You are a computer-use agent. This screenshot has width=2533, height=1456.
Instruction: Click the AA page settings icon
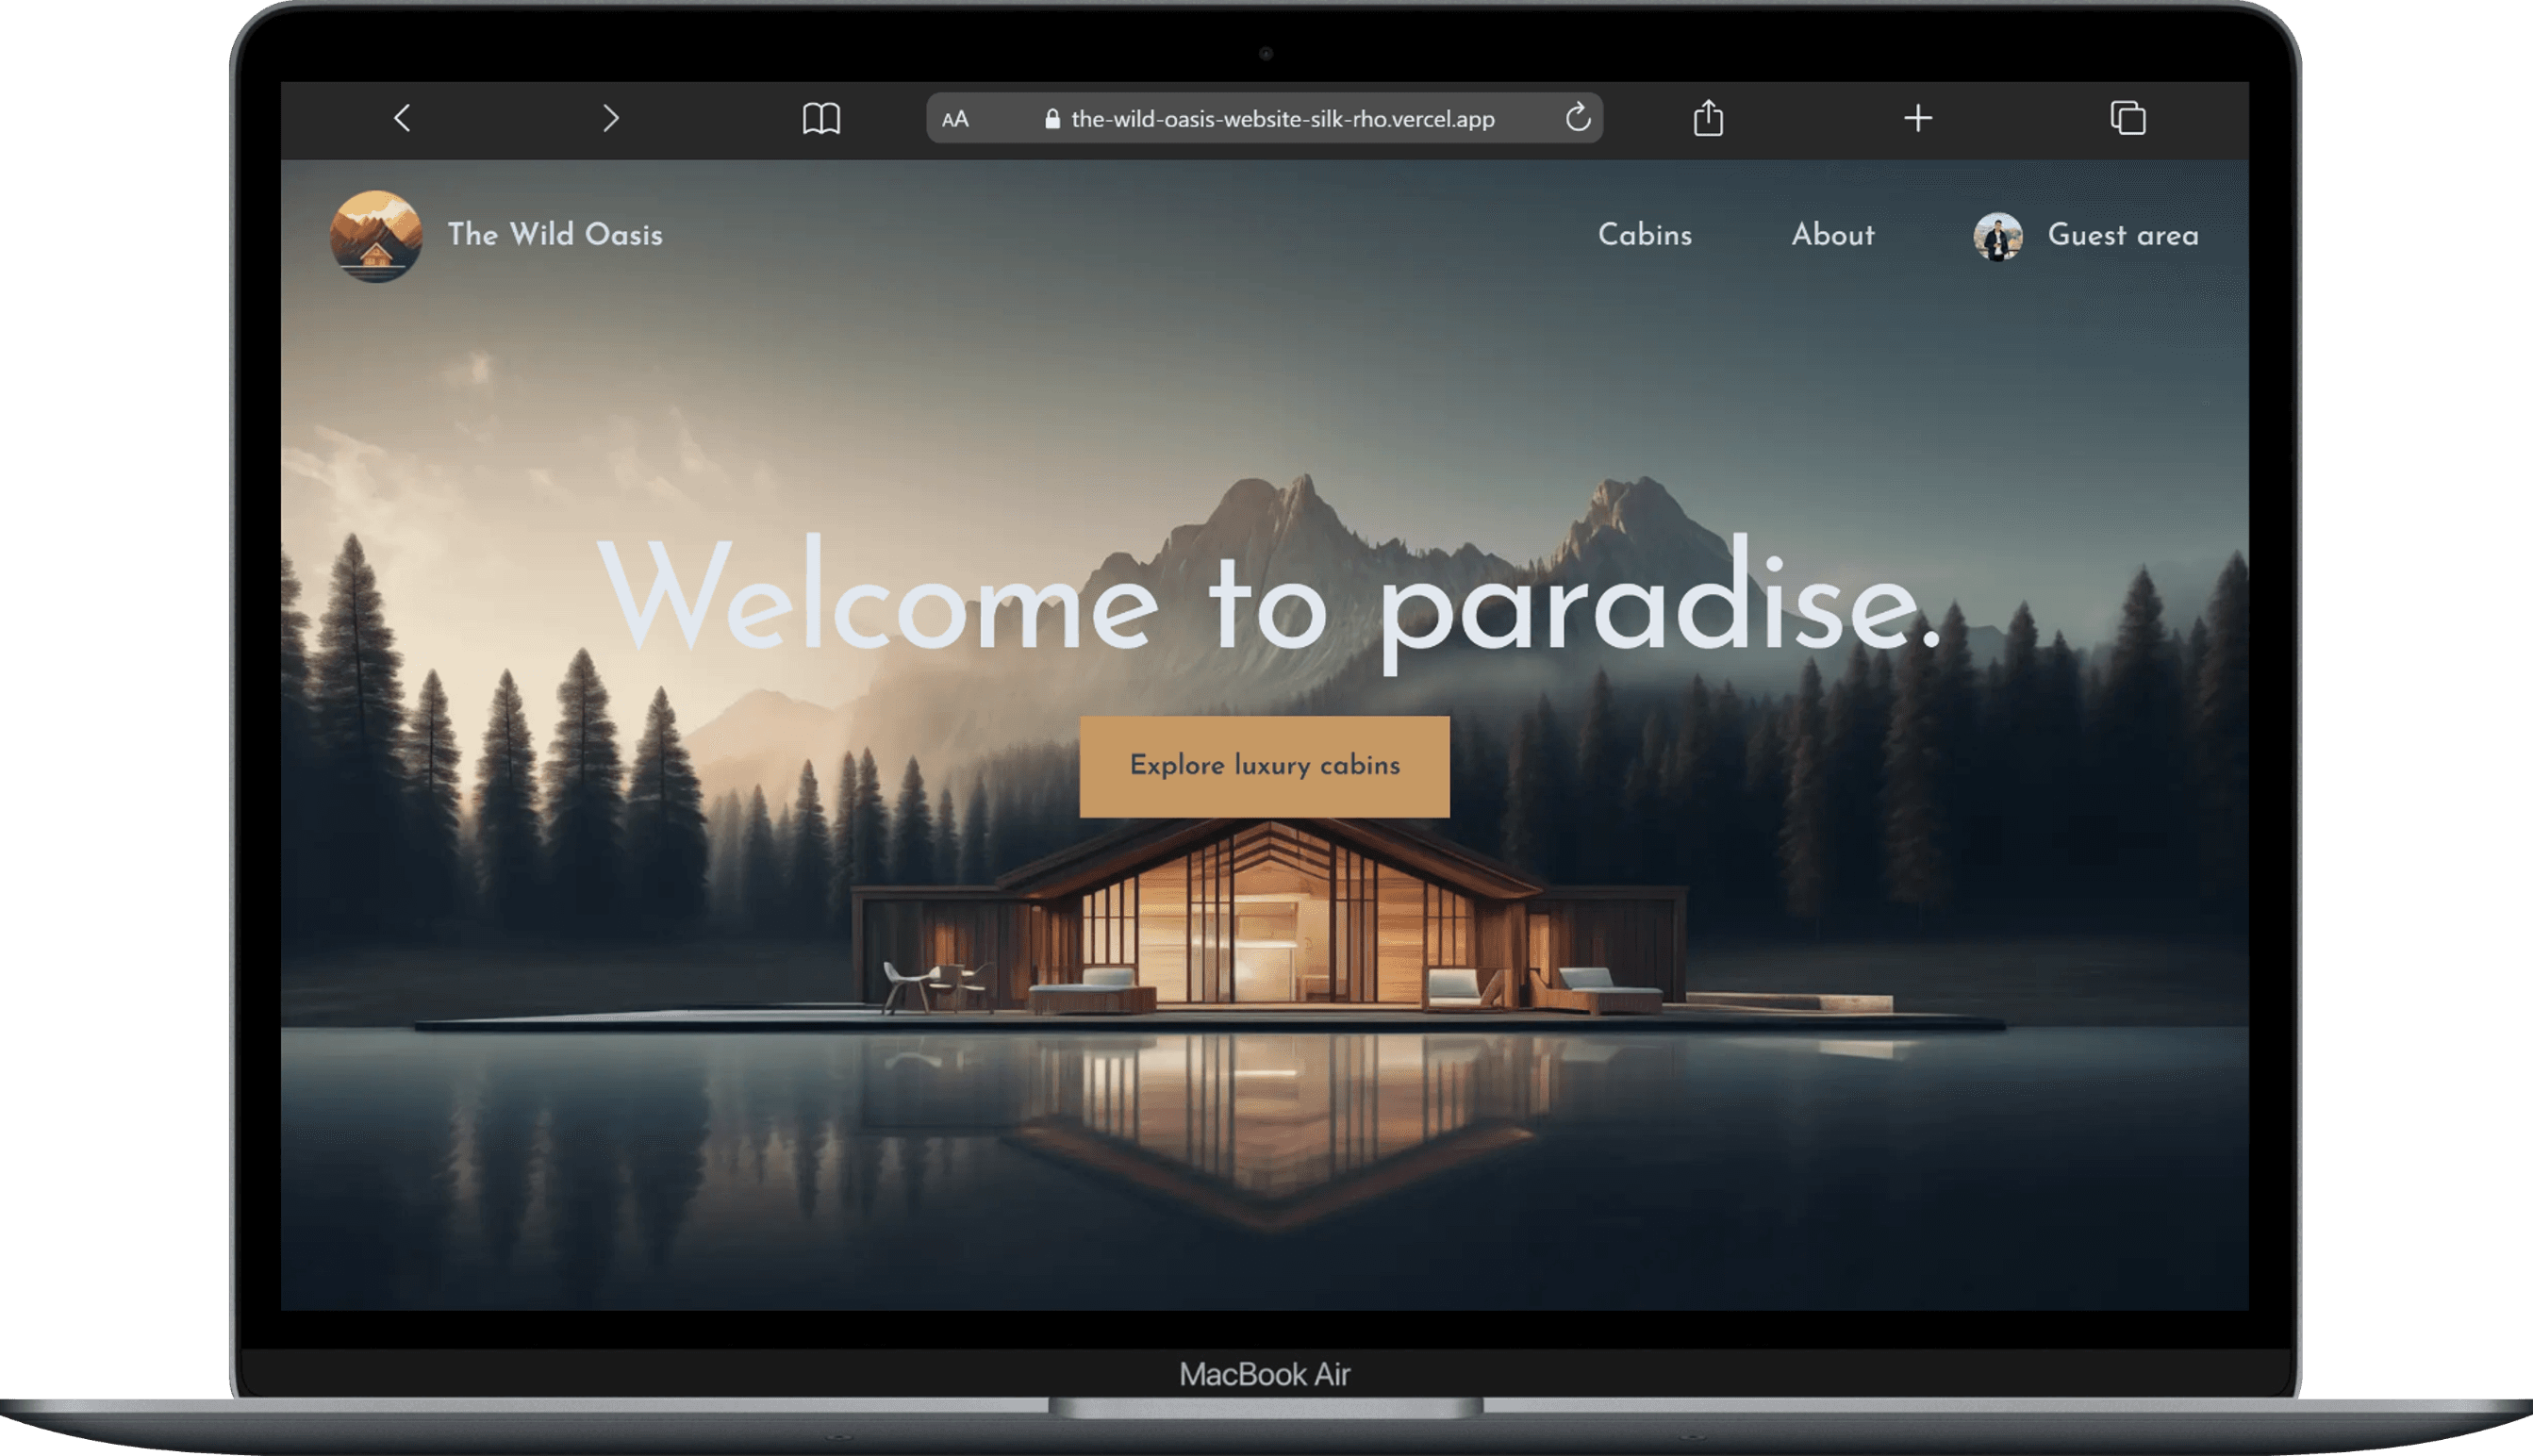[955, 119]
